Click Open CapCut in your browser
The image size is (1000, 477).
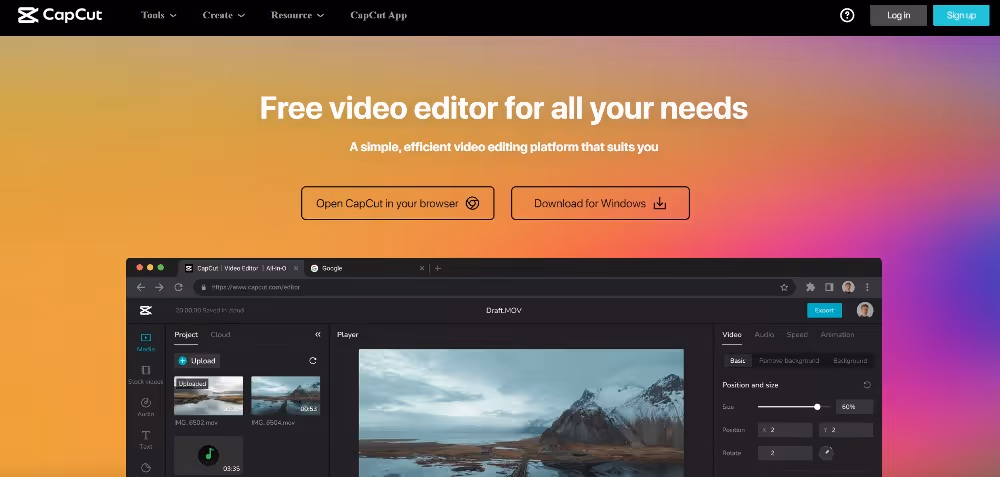pyautogui.click(x=397, y=203)
